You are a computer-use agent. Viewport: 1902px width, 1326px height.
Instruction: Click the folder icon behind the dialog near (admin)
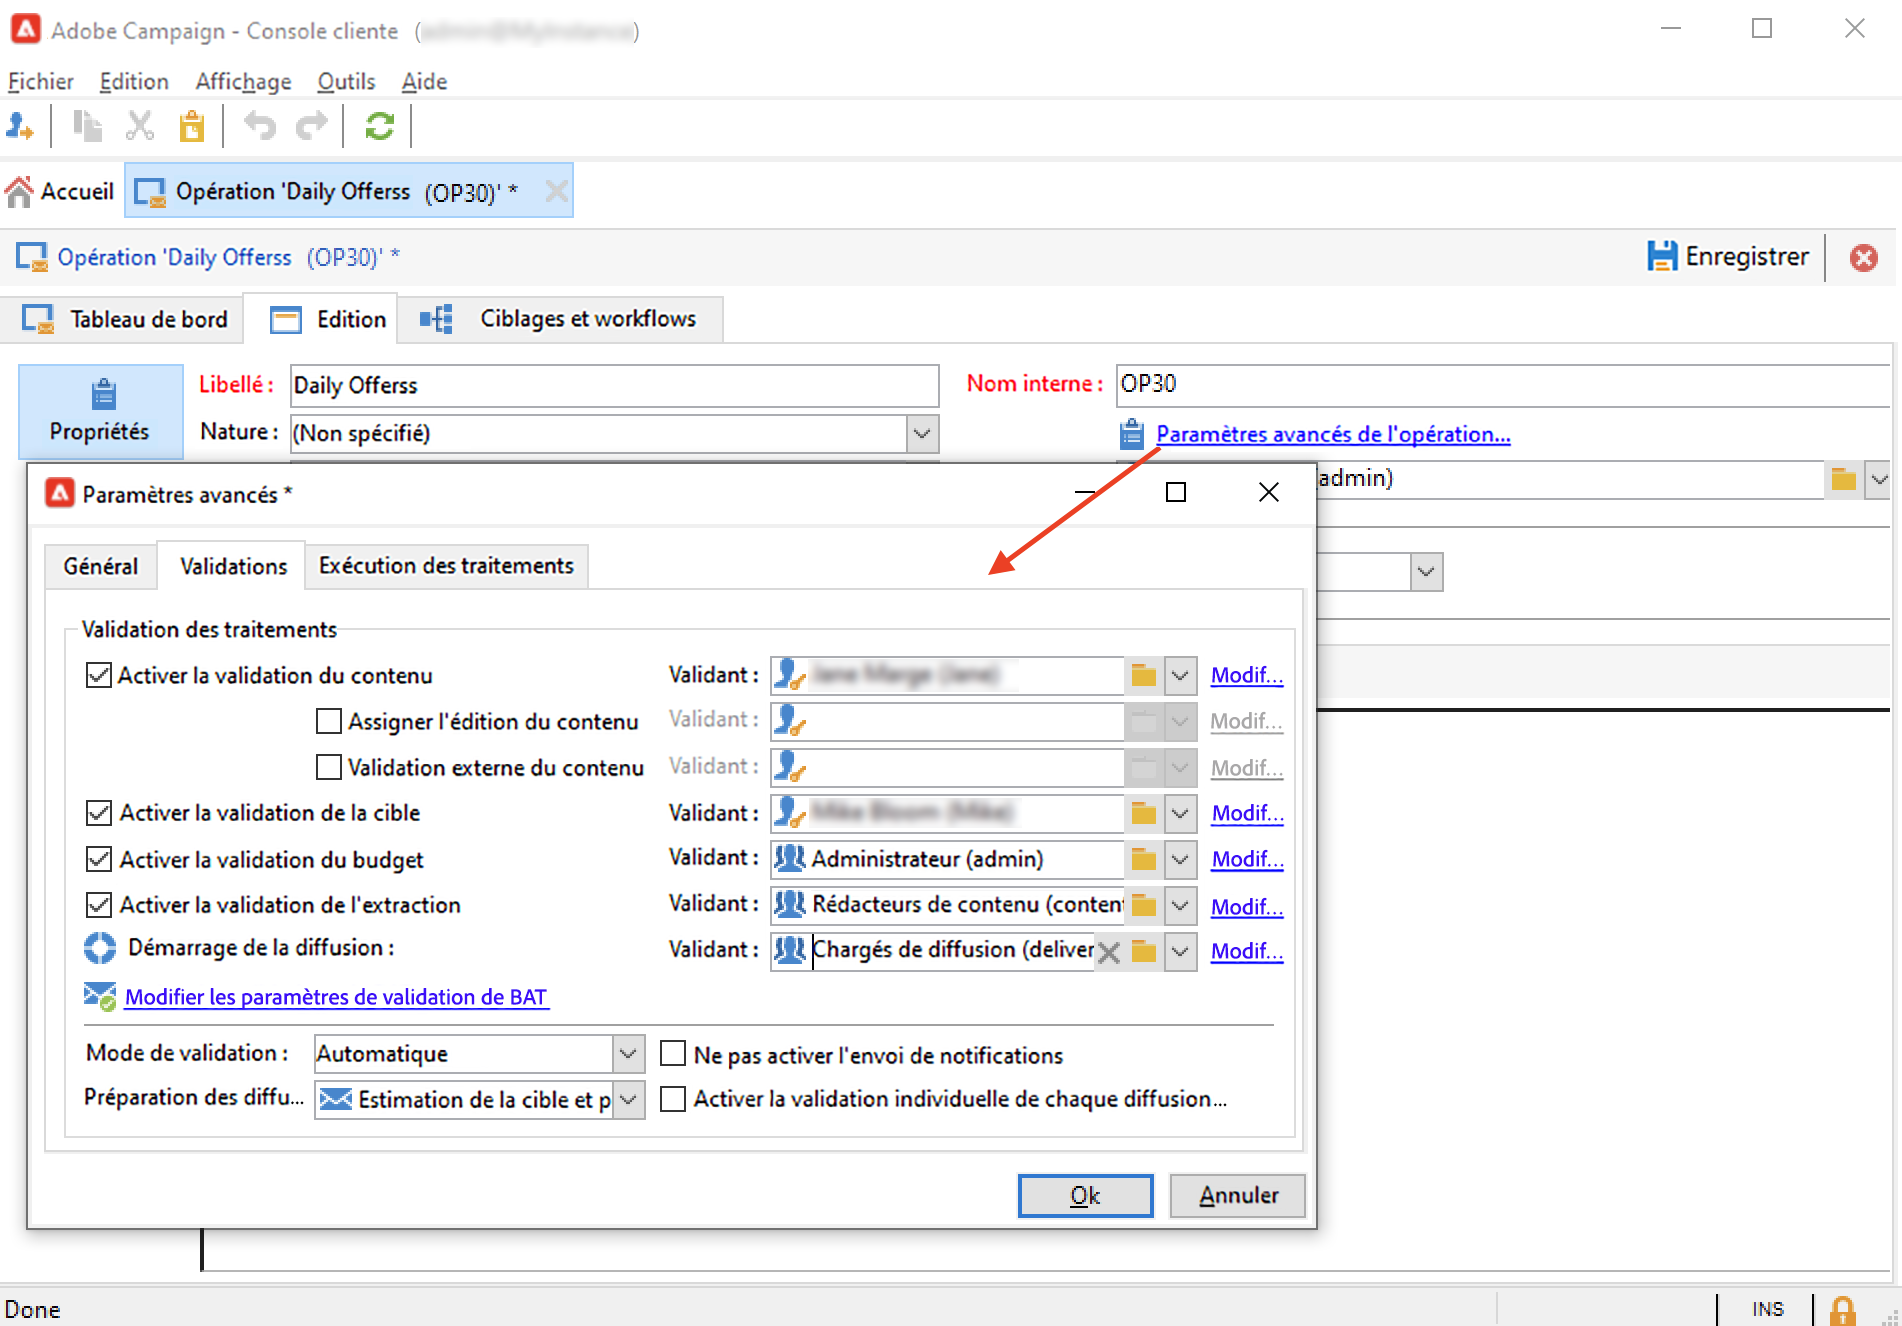[x=1844, y=479]
